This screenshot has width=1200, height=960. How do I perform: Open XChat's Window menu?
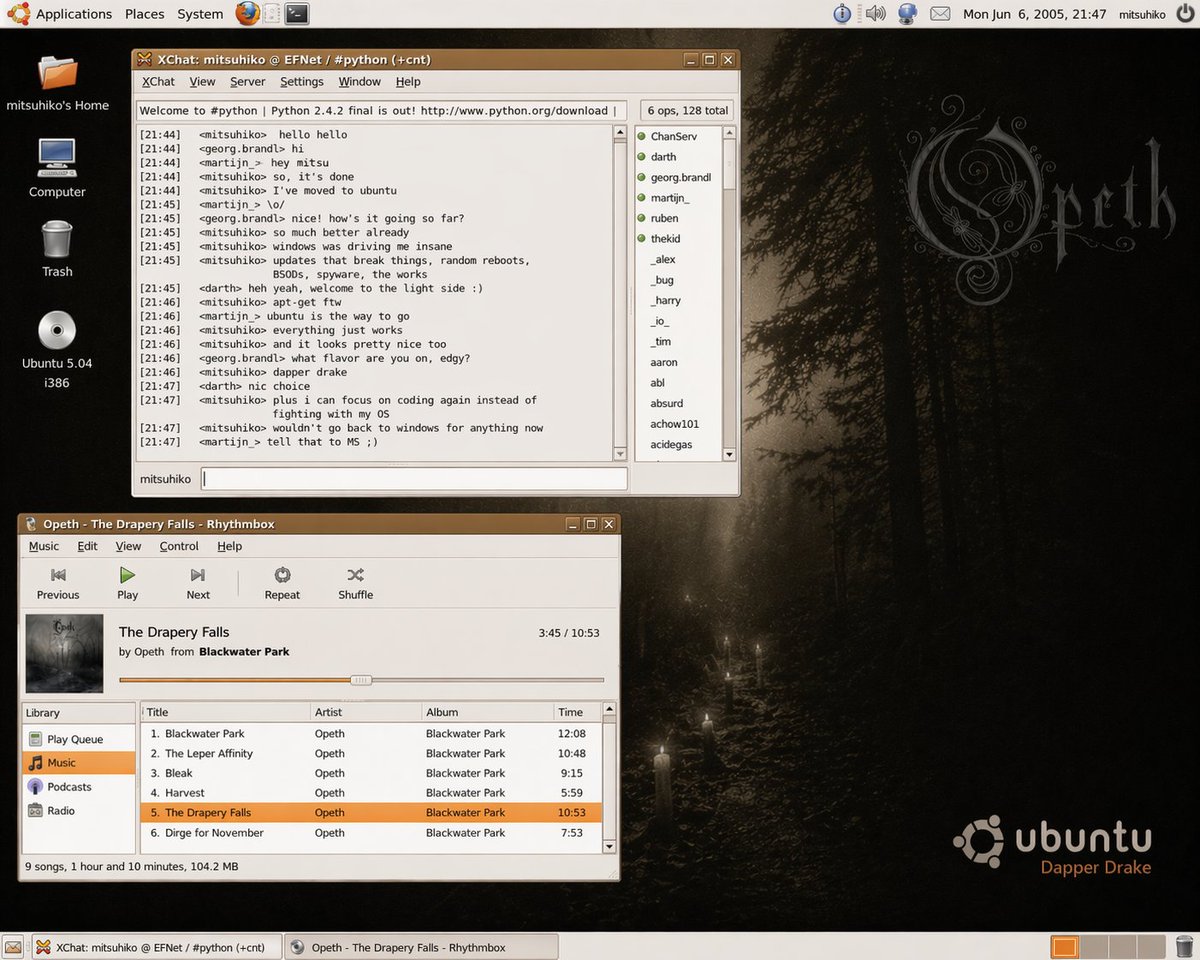pos(359,82)
